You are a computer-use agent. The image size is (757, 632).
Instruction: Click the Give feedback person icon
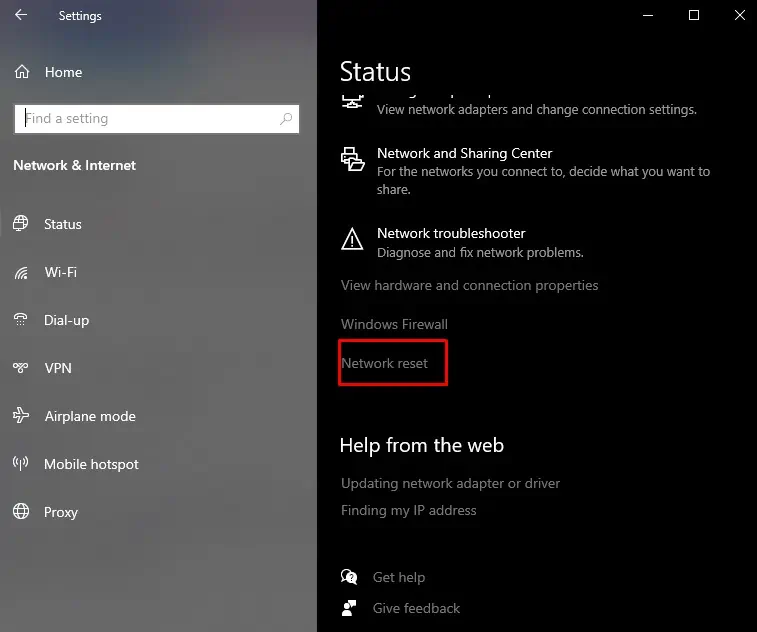[349, 608]
